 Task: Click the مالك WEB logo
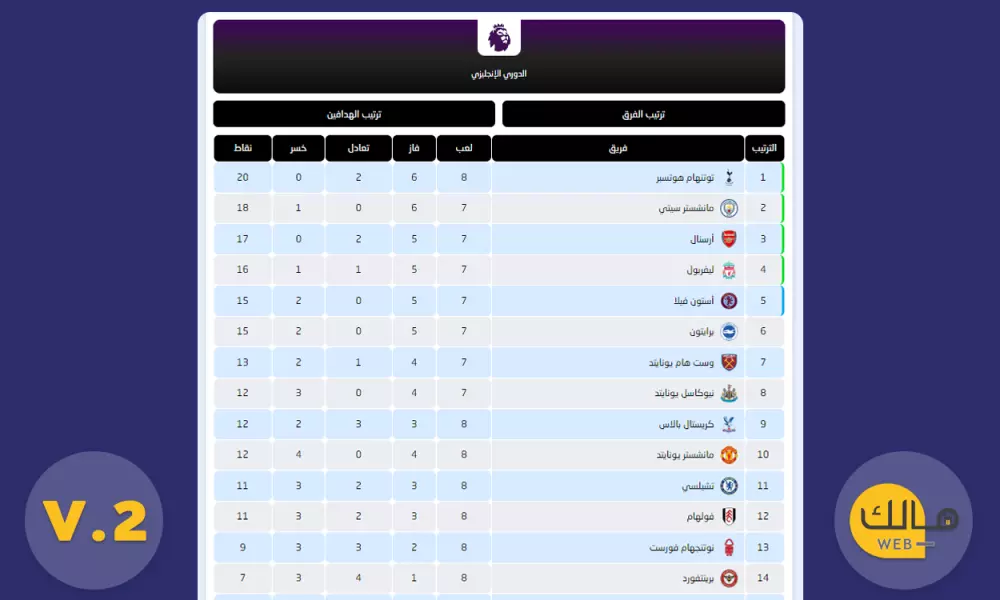point(903,520)
